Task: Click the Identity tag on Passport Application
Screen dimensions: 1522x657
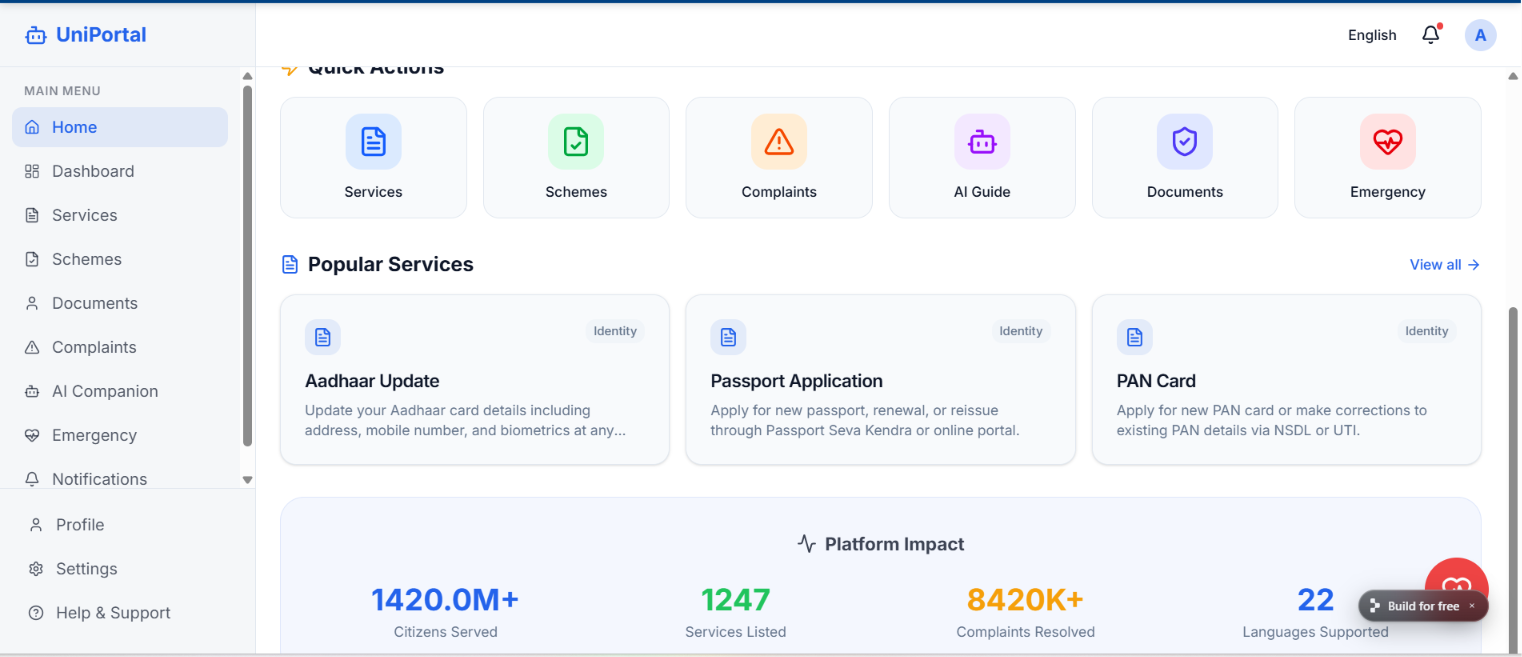Action: 1021,331
